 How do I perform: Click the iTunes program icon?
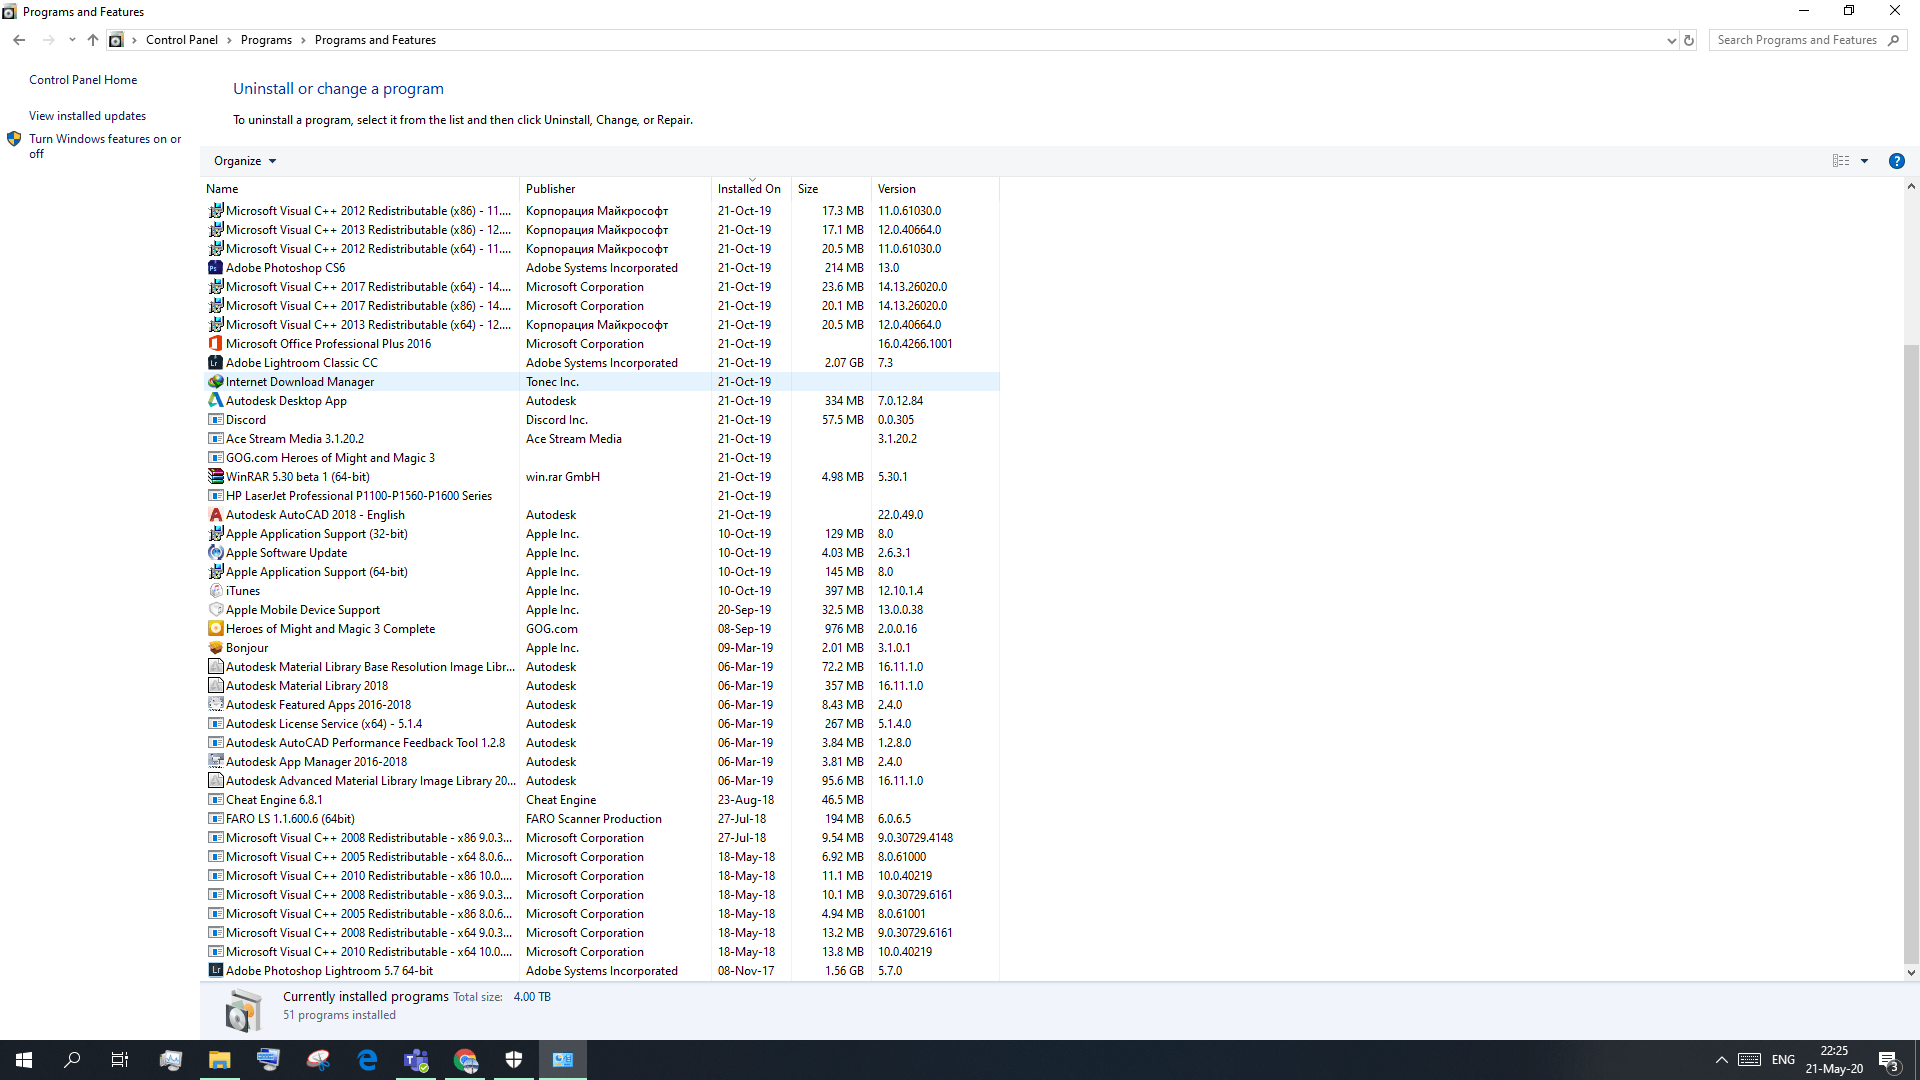215,591
